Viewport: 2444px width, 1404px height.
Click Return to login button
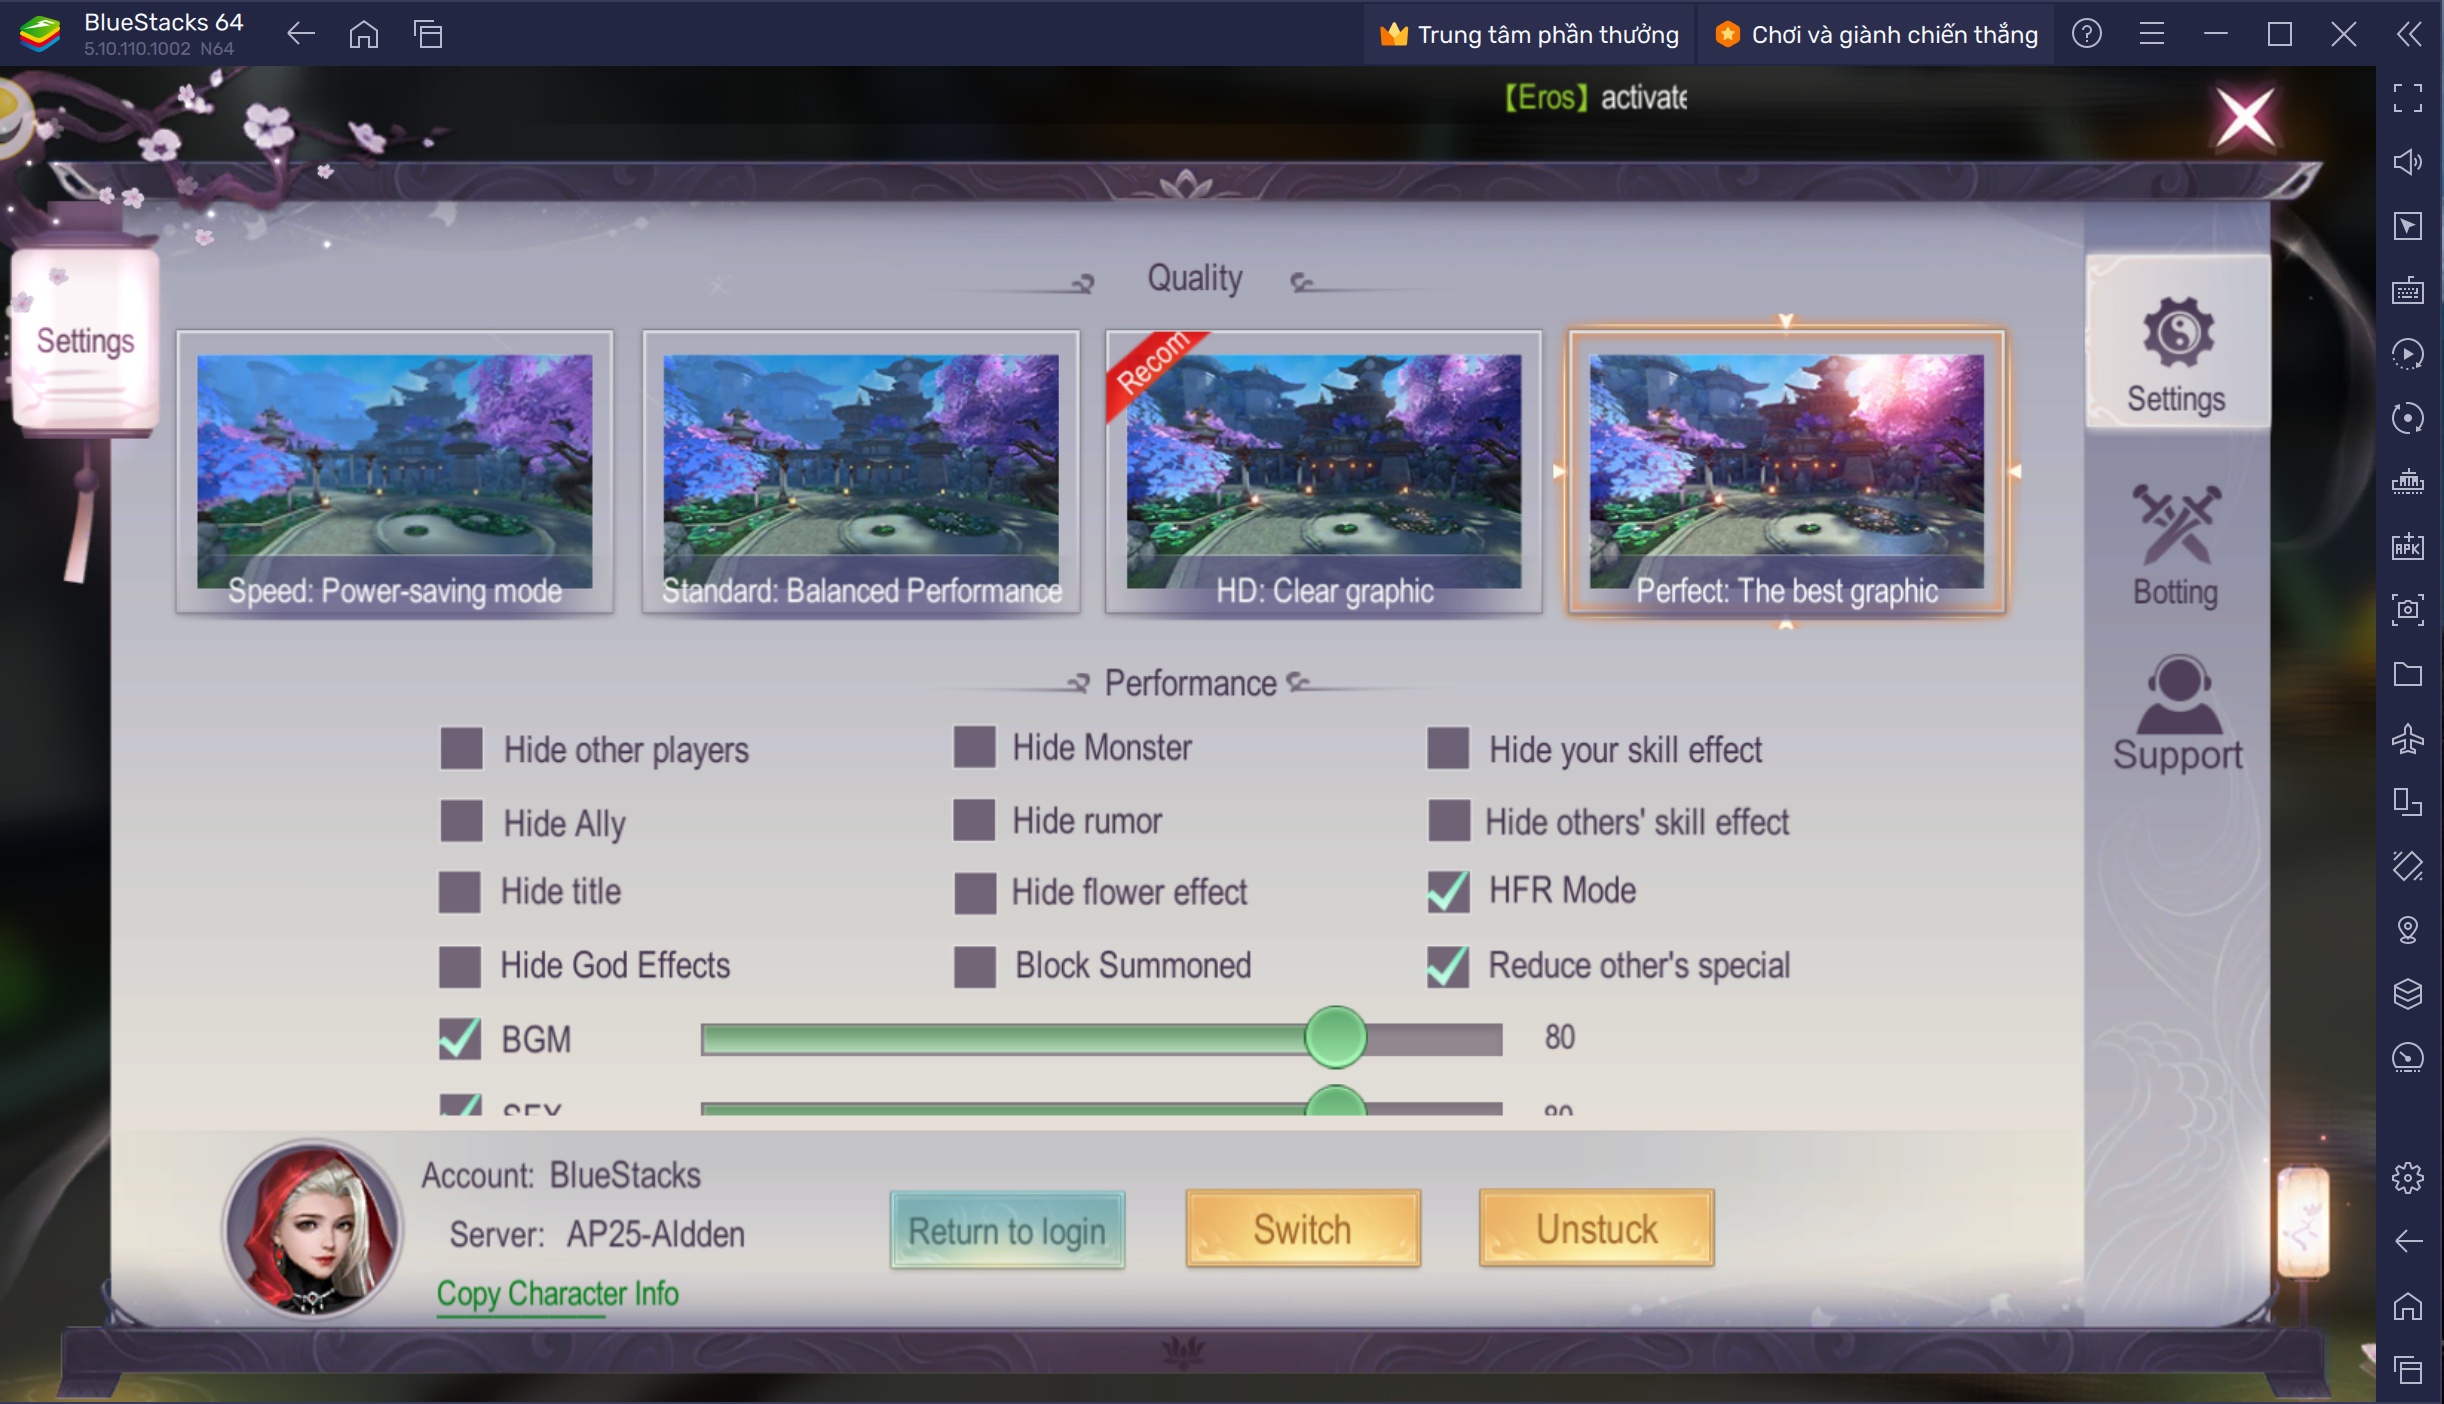pos(1007,1231)
